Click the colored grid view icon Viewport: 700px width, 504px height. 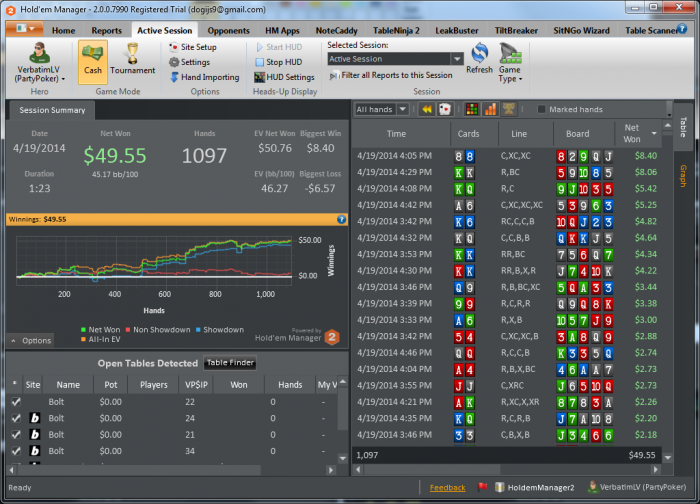(471, 109)
